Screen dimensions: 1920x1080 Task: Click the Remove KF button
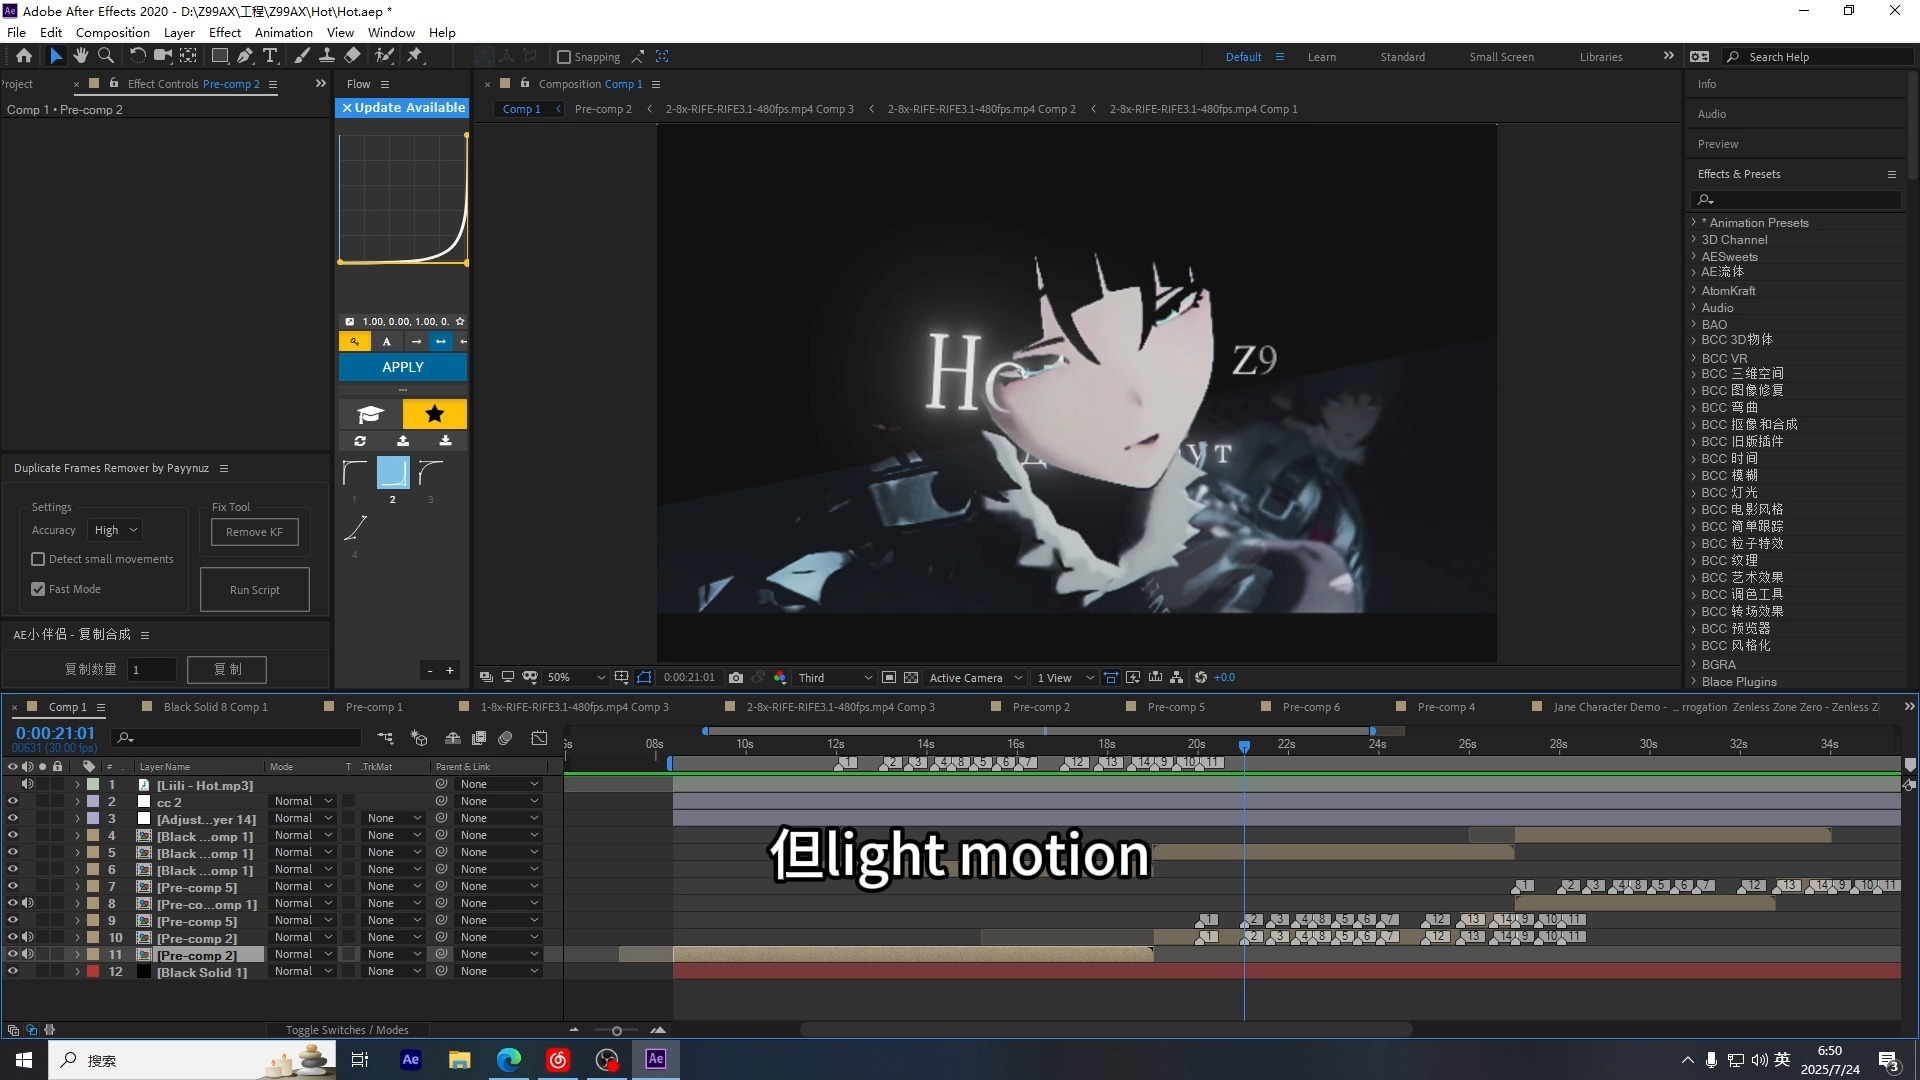(254, 532)
